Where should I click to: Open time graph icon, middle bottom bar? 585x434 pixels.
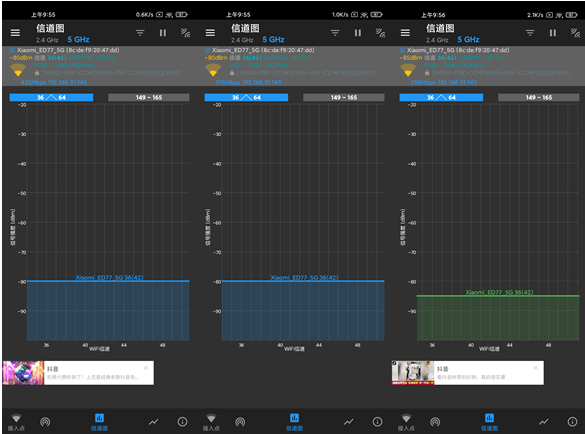pyautogui.click(x=349, y=422)
